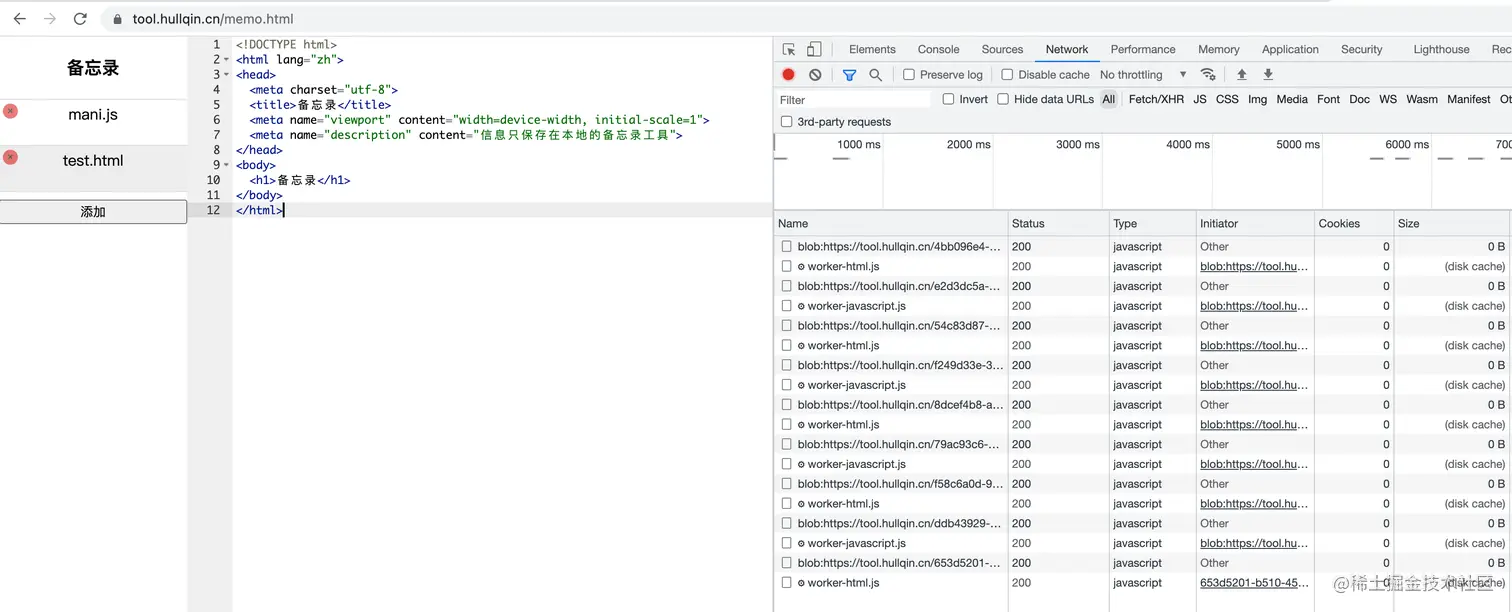Image resolution: width=1512 pixels, height=612 pixels.
Task: Toggle the device toolbar icon
Action: [x=814, y=49]
